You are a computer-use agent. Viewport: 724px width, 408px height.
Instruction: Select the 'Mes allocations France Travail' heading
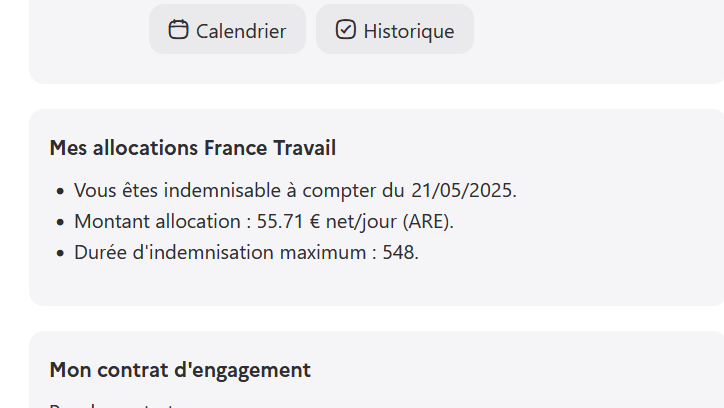193,148
